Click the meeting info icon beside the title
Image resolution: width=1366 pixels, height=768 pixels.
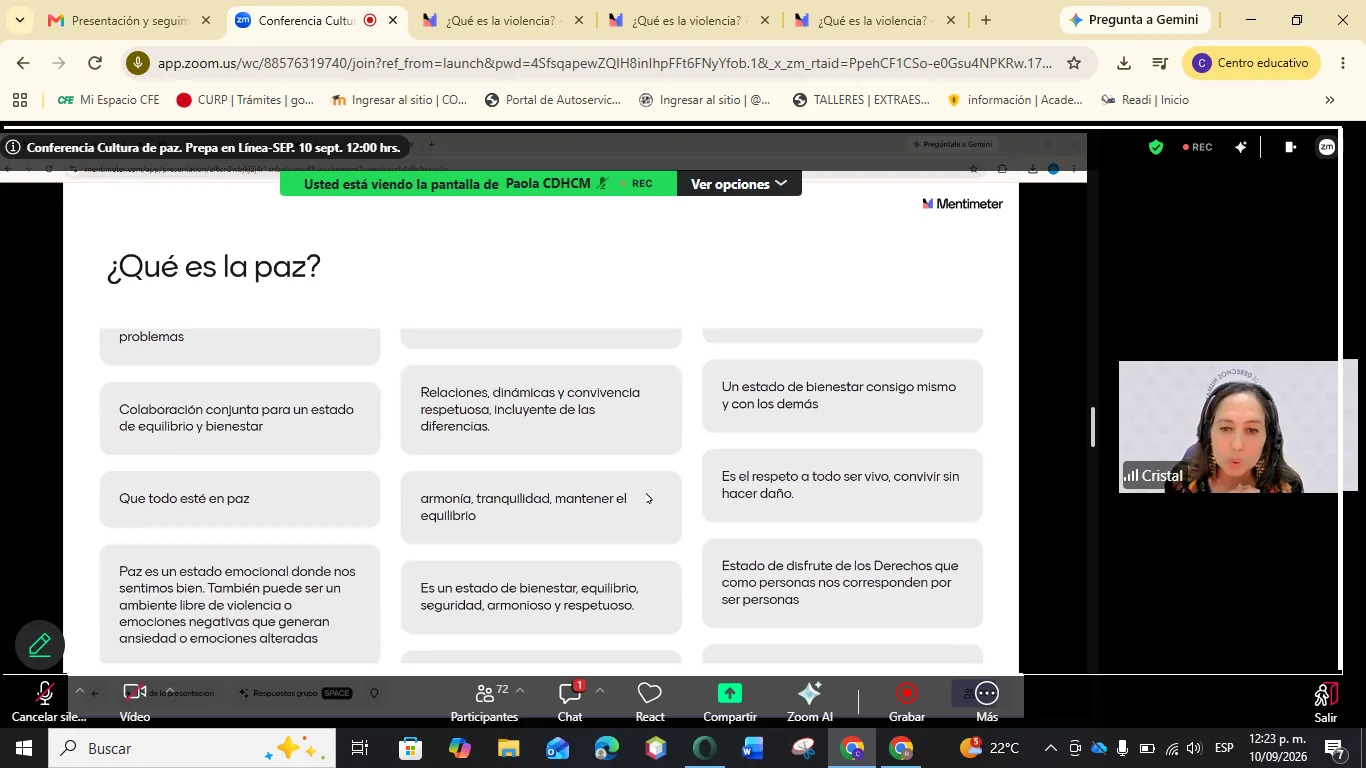click(x=13, y=147)
